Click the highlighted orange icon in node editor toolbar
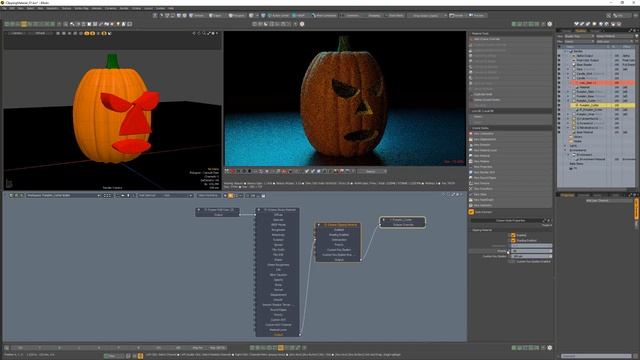Screen dimensions: 640x360 (231, 196)
